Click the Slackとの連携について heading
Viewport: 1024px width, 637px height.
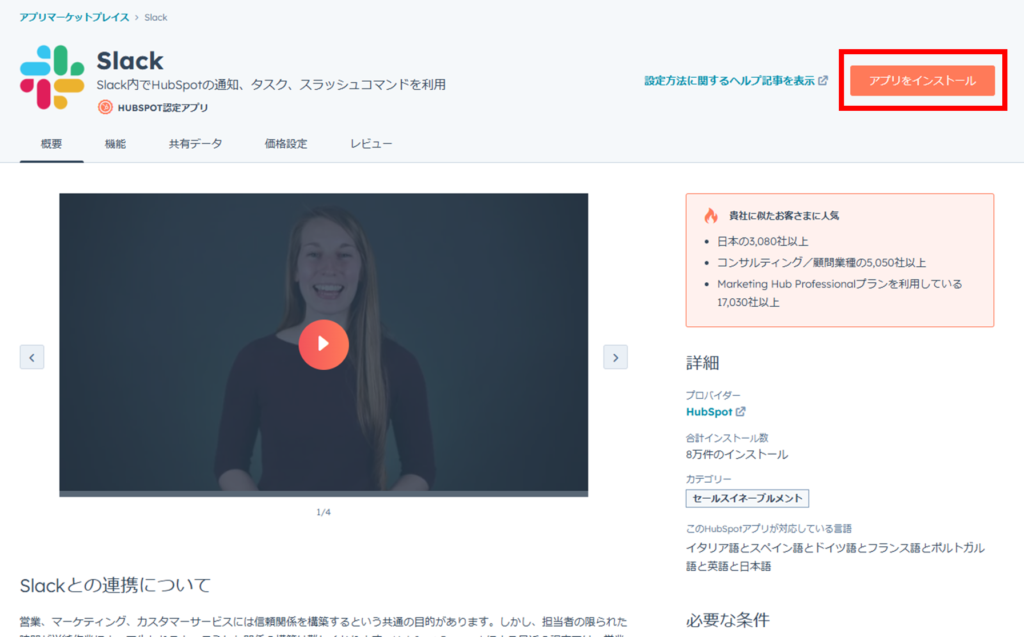click(115, 585)
